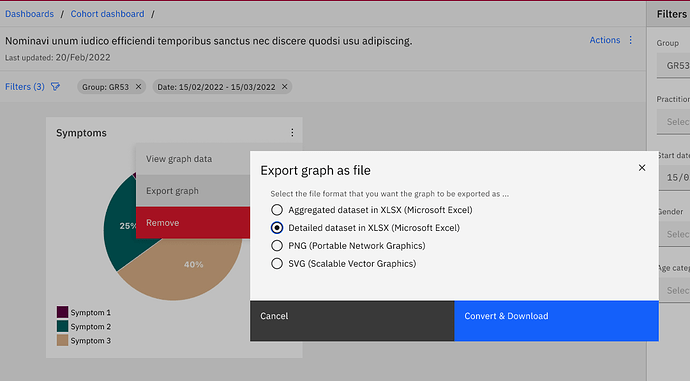Remove the Date range filter chip
690x381 pixels.
coord(284,87)
